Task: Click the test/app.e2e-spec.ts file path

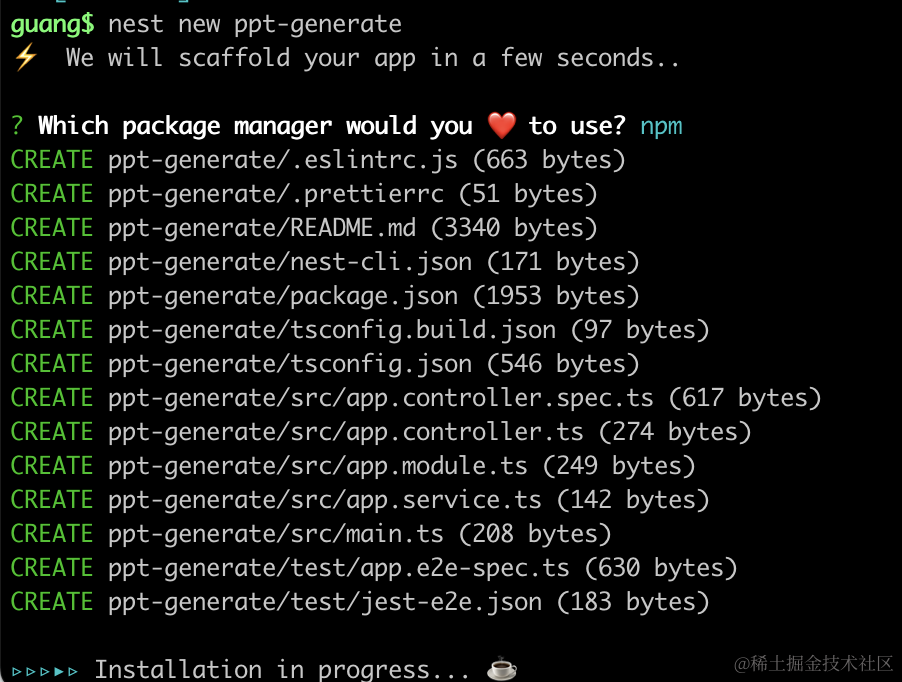Action: coord(339,568)
